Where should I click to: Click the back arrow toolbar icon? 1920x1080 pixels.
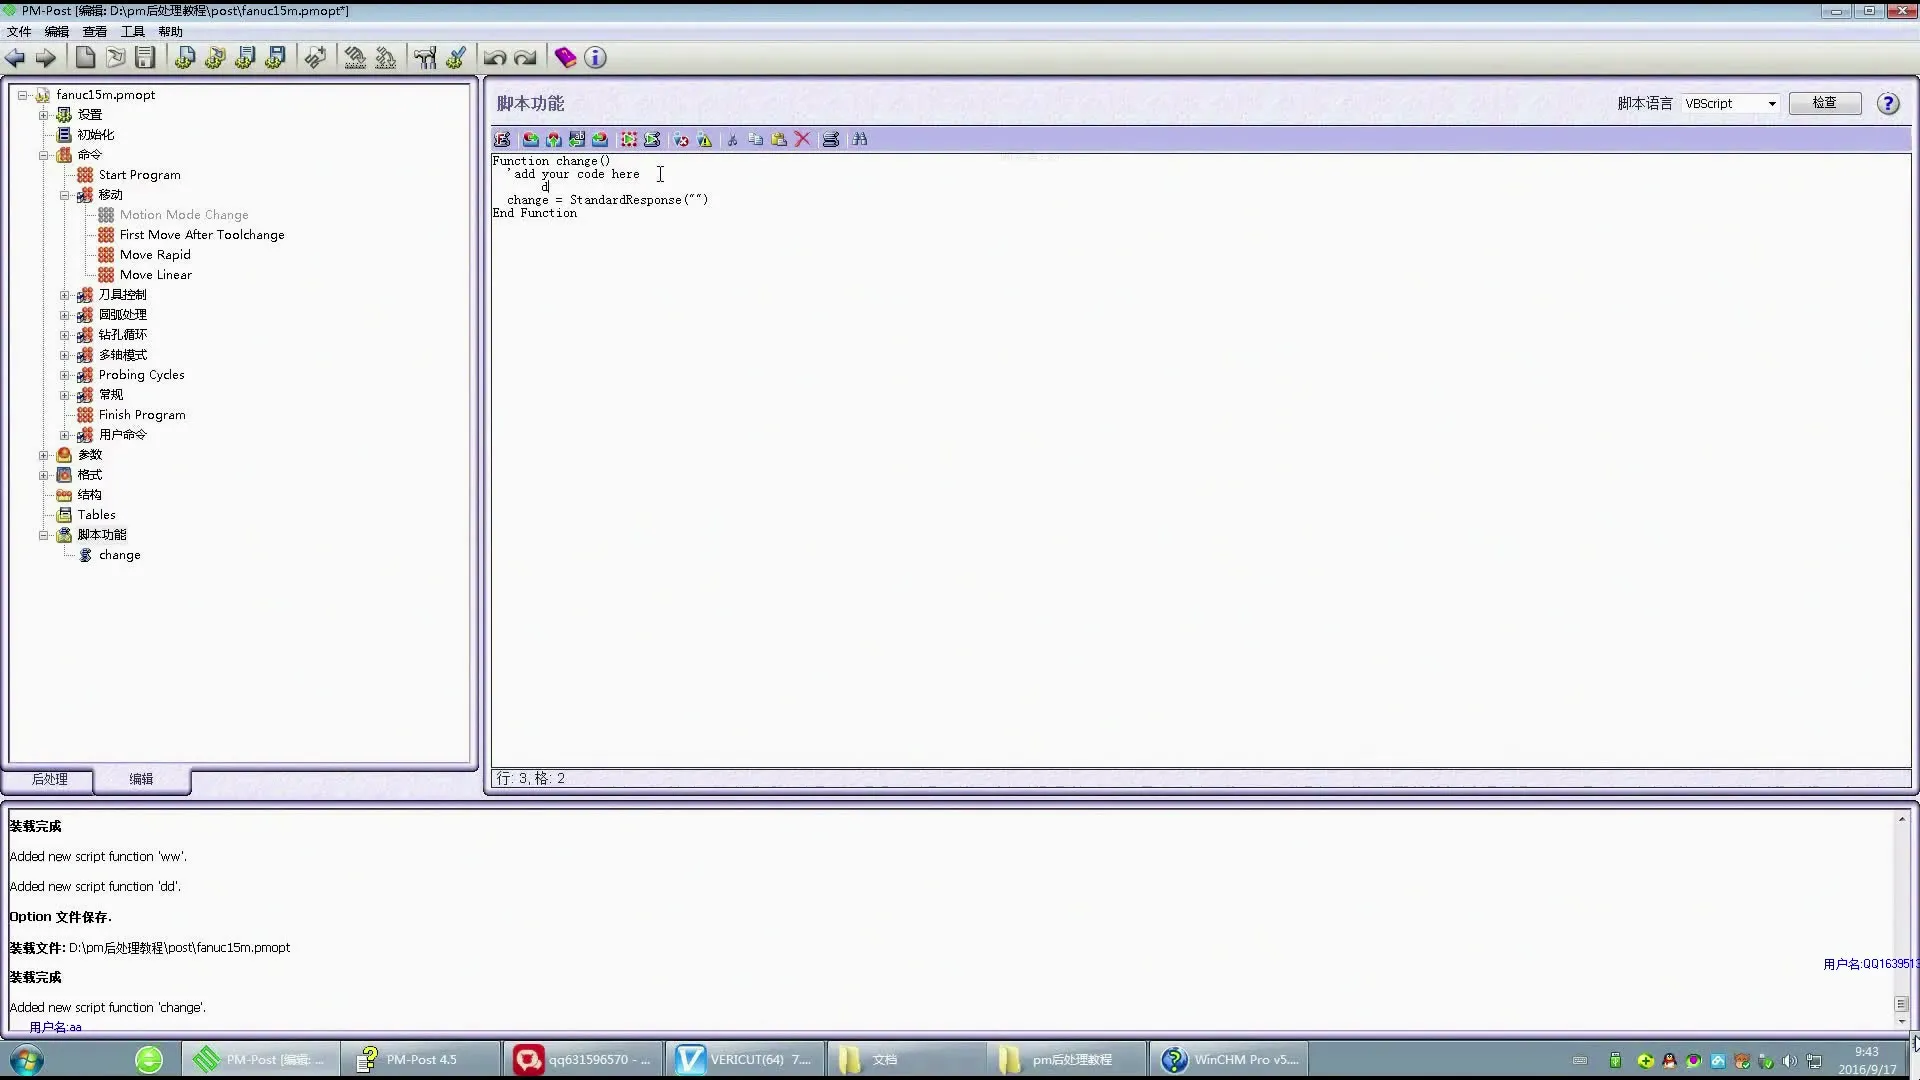pyautogui.click(x=15, y=58)
